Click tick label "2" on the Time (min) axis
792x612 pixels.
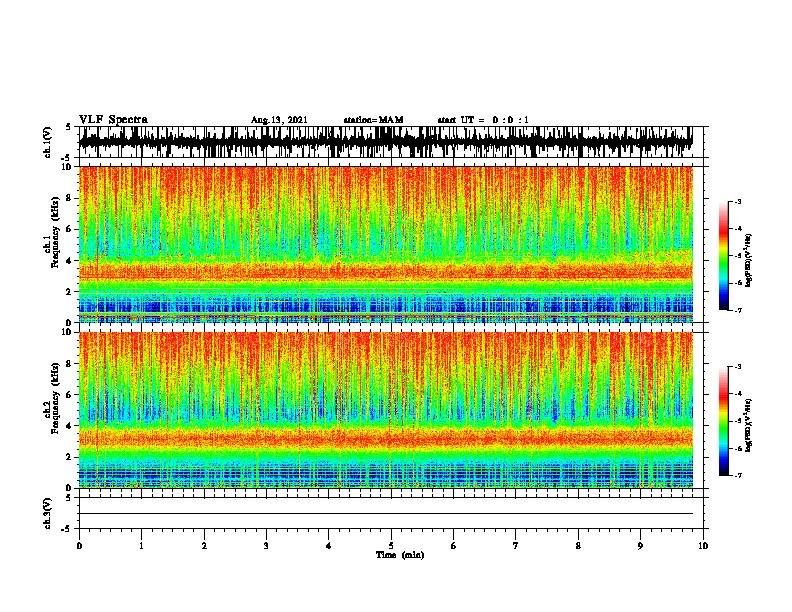click(204, 546)
